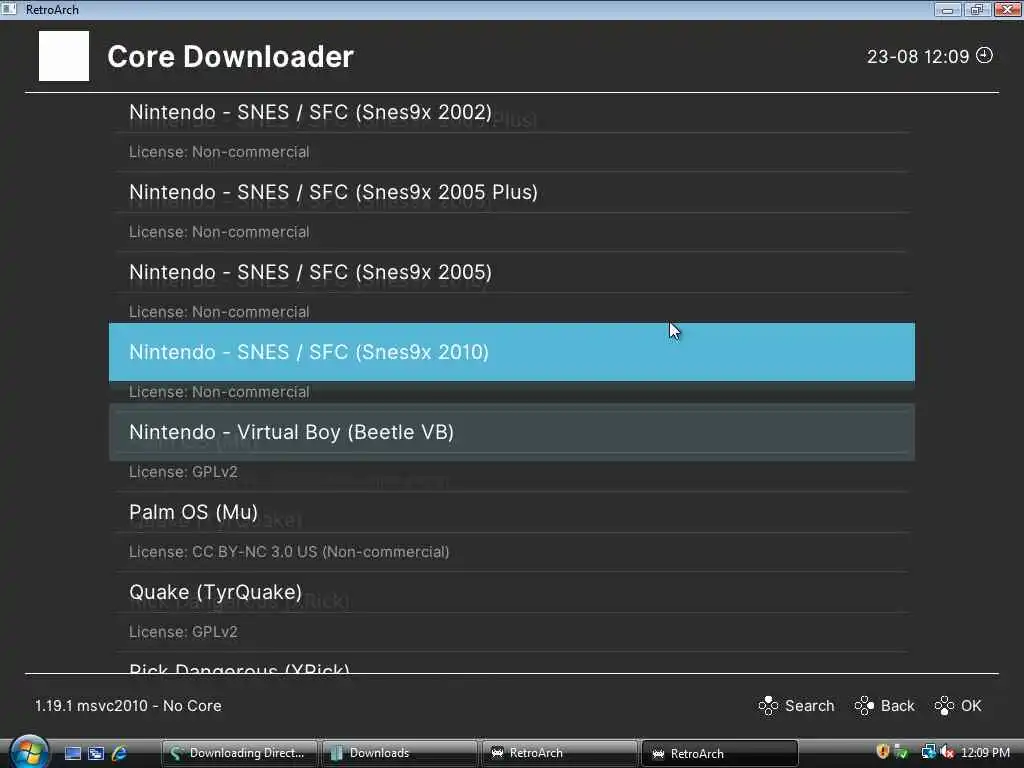This screenshot has height=768, width=1024.
Task: Close the RetroArch window
Action: click(x=1007, y=10)
